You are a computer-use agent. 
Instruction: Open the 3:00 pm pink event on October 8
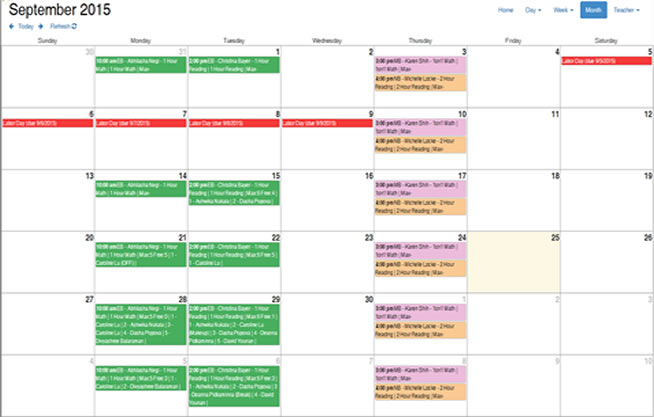[x=420, y=374]
